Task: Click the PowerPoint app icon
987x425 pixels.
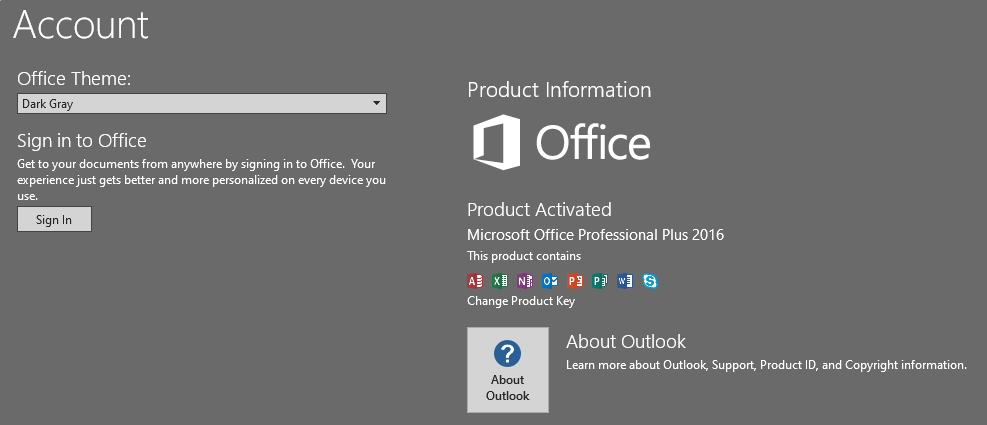Action: pyautogui.click(x=575, y=281)
